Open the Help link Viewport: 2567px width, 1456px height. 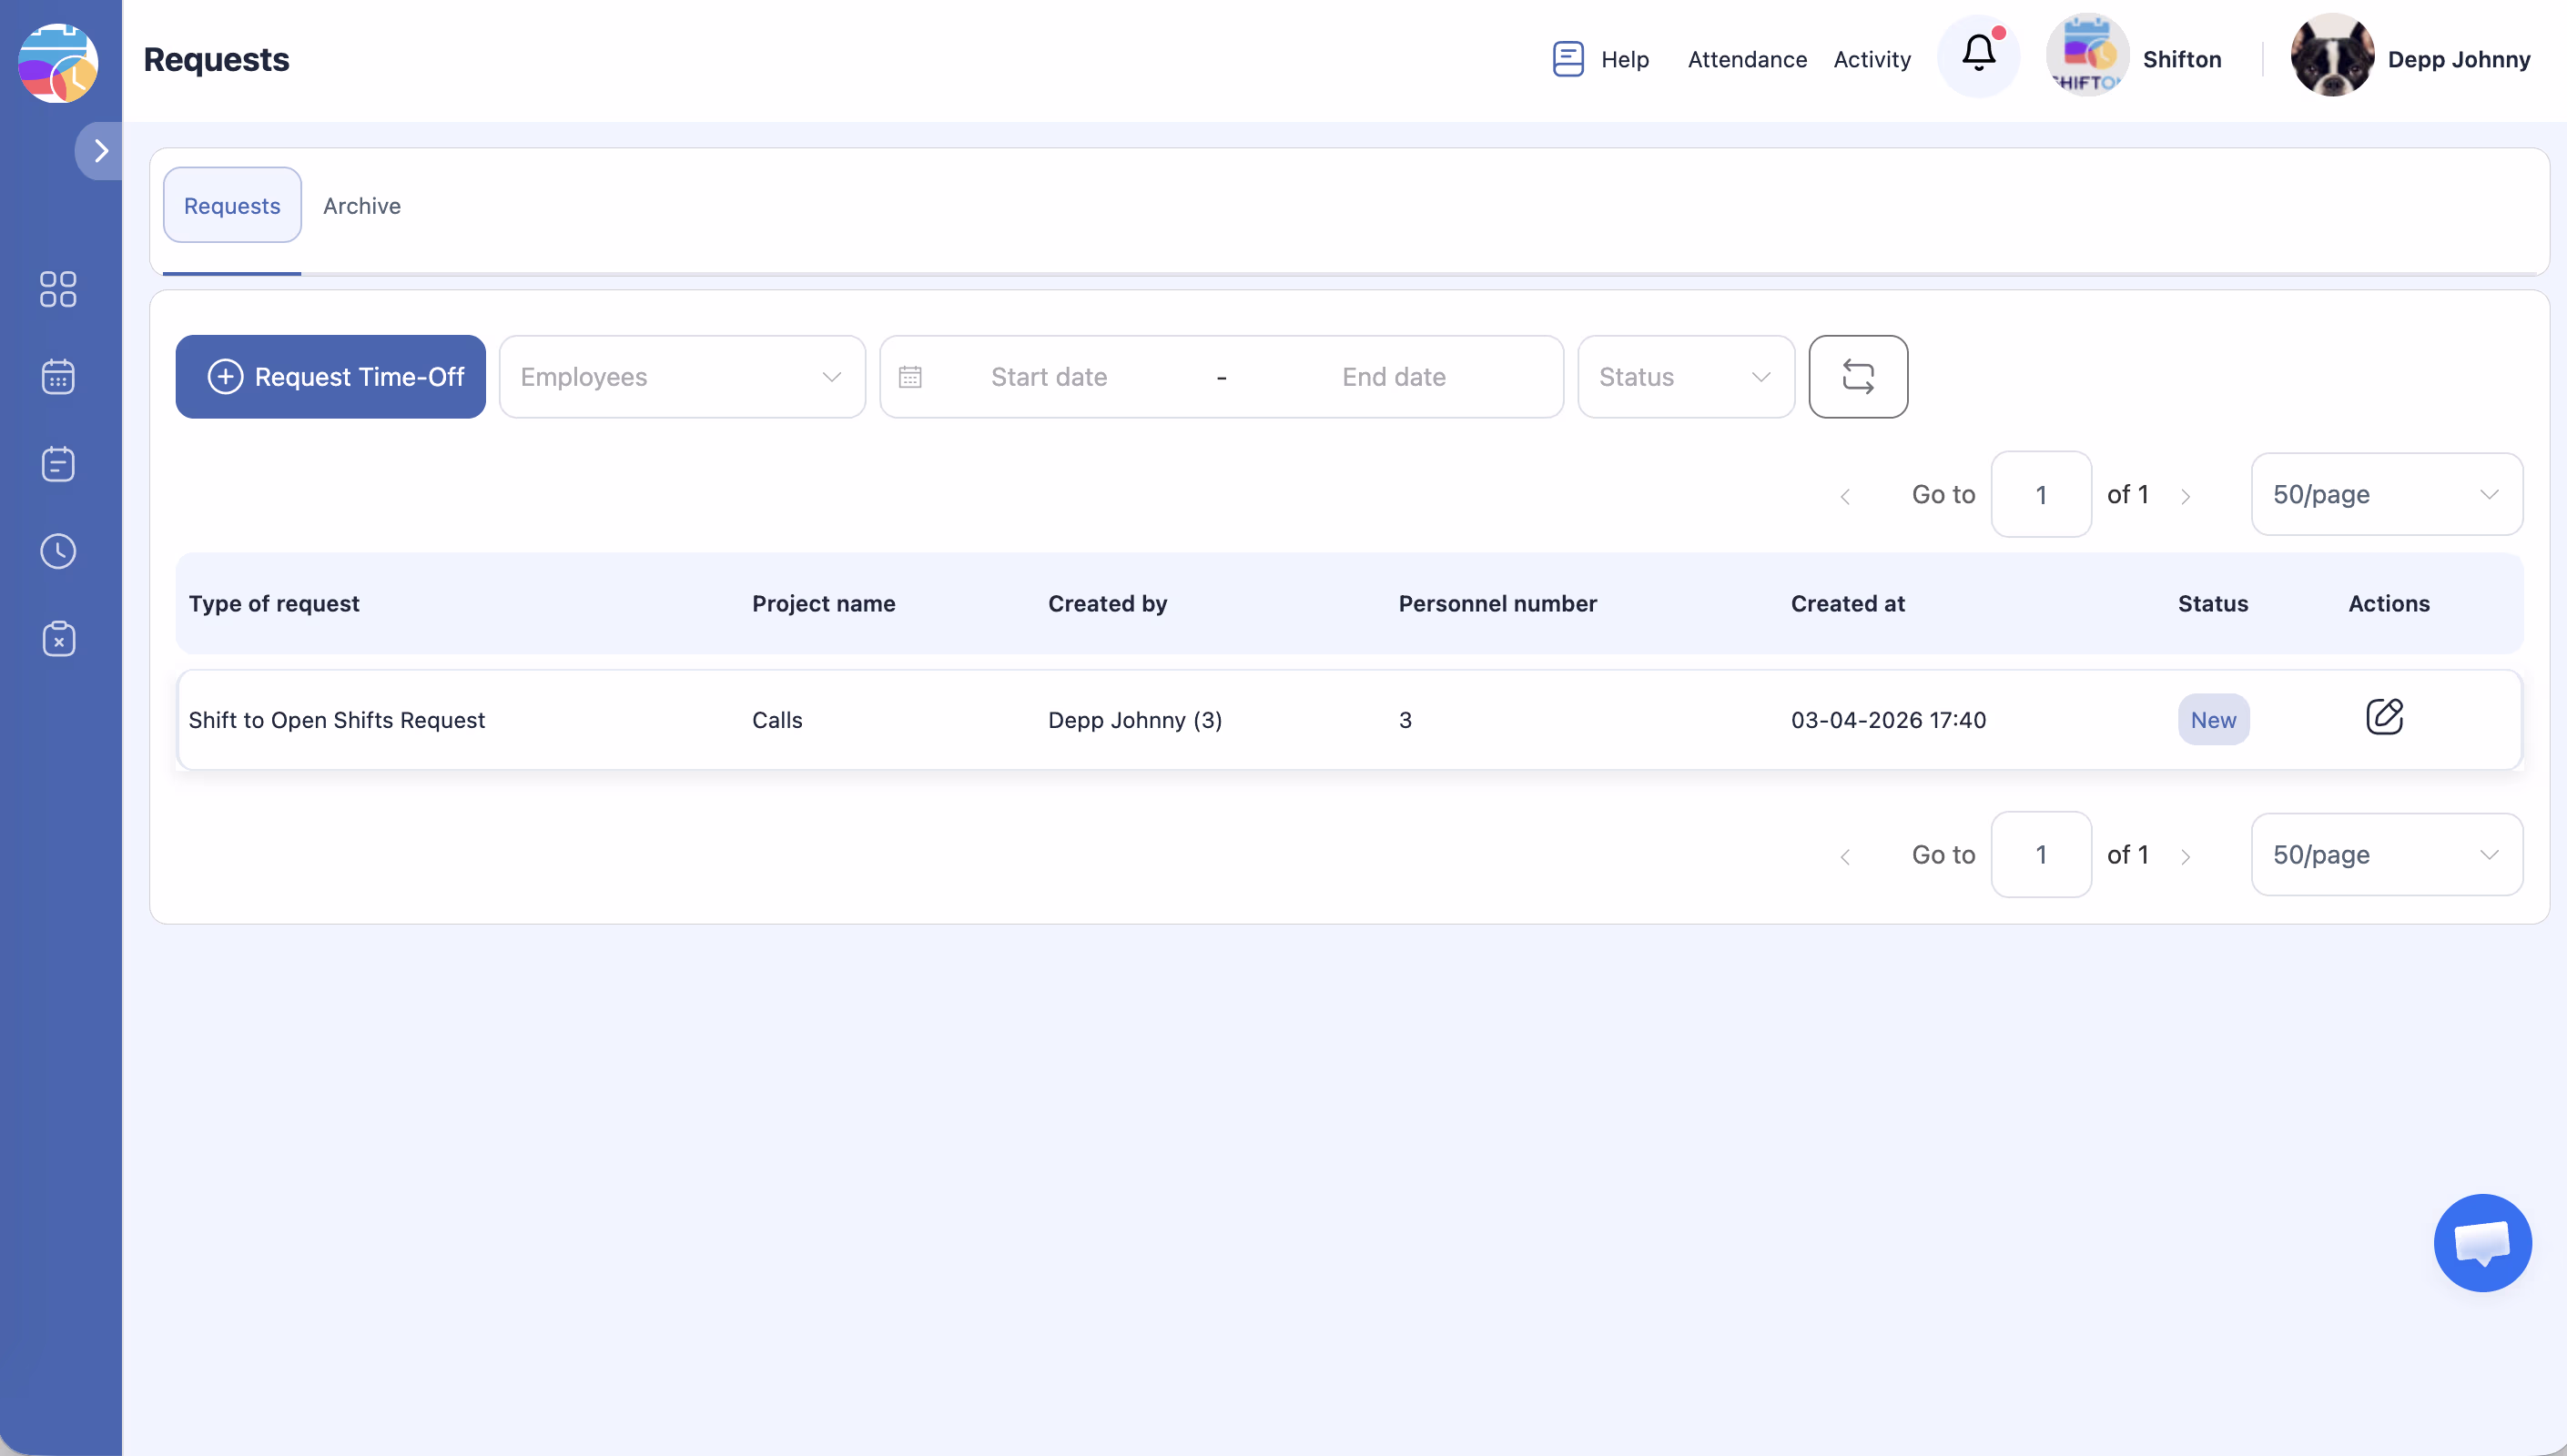pos(1602,60)
